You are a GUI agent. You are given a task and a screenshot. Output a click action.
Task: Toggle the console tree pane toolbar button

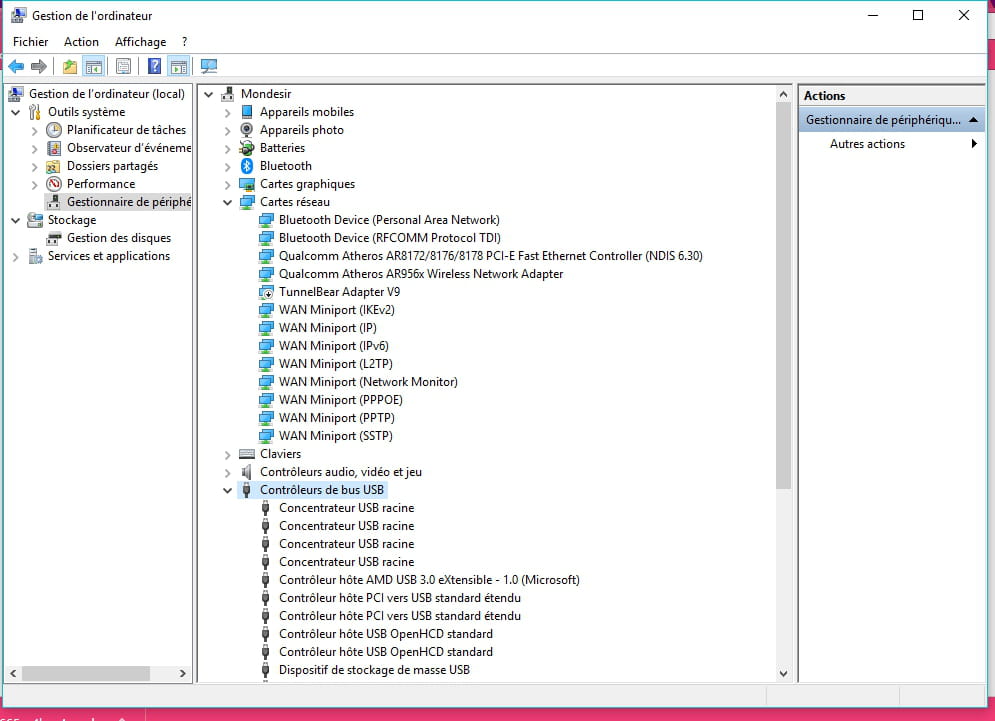tap(93, 66)
